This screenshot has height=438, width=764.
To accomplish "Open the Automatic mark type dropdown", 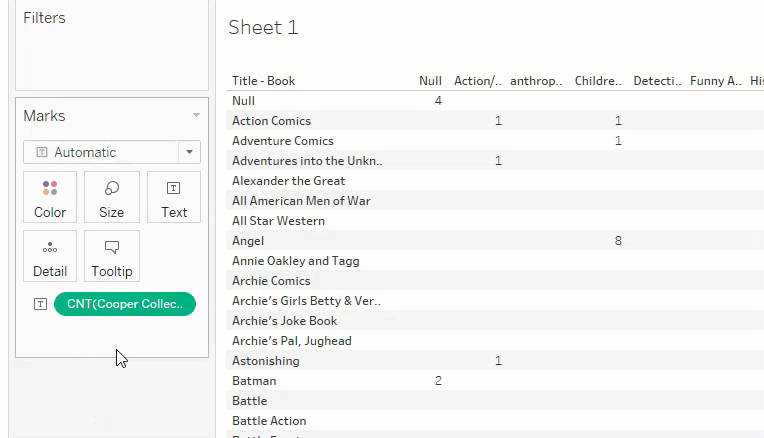I will pyautogui.click(x=112, y=152).
